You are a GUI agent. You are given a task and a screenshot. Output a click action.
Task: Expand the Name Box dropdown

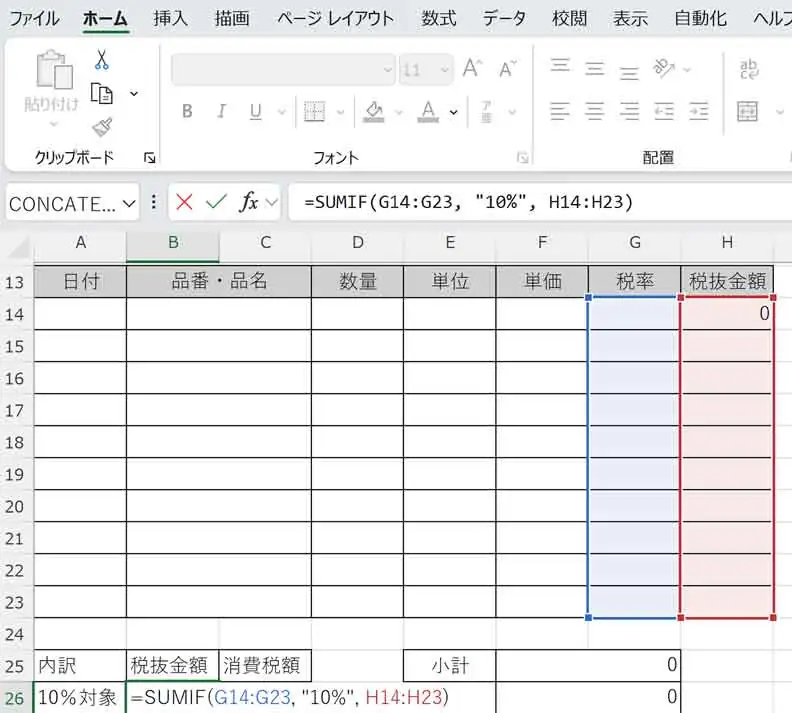[129, 203]
